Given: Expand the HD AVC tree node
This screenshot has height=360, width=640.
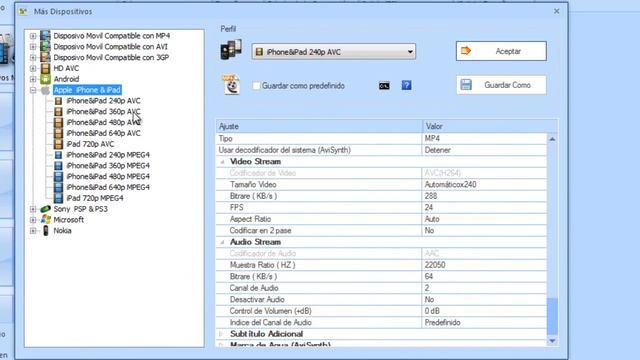Looking at the screenshot, I should point(33,68).
